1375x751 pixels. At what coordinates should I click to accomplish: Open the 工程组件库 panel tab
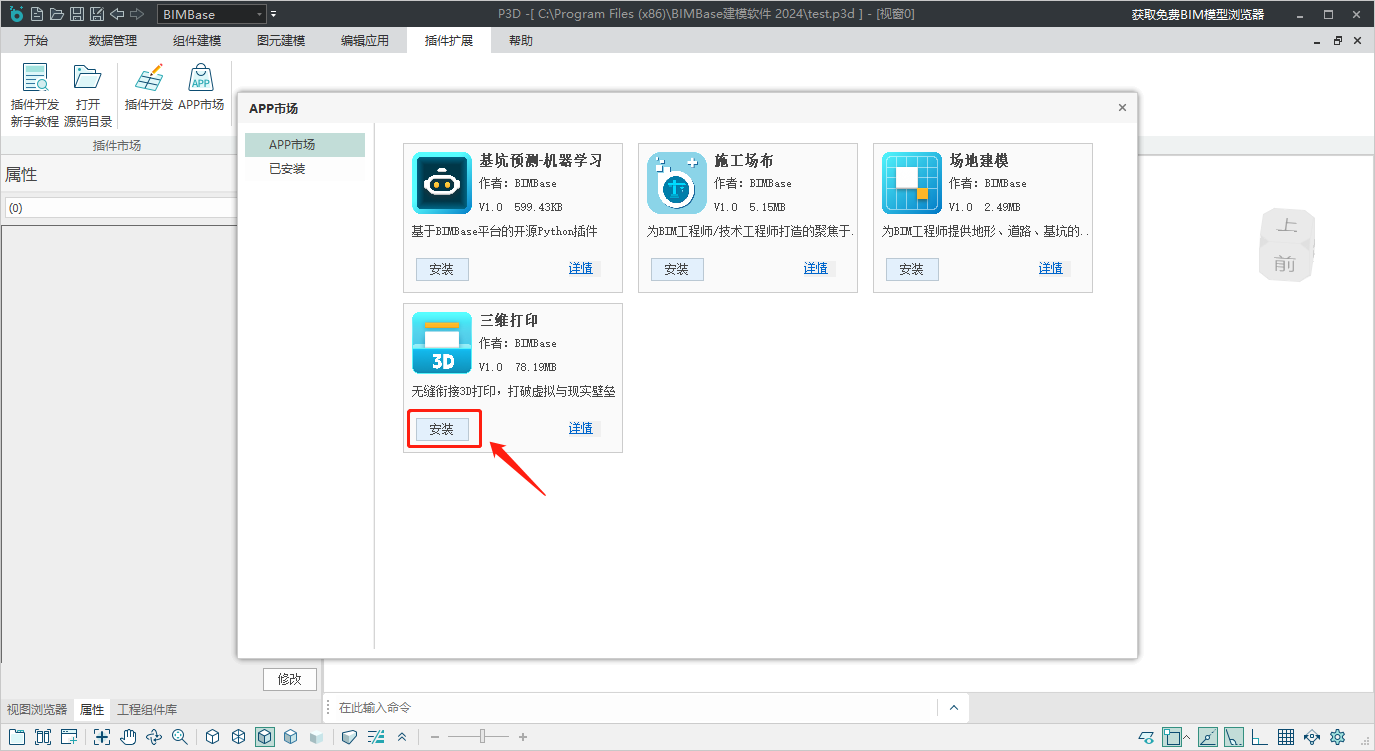147,710
